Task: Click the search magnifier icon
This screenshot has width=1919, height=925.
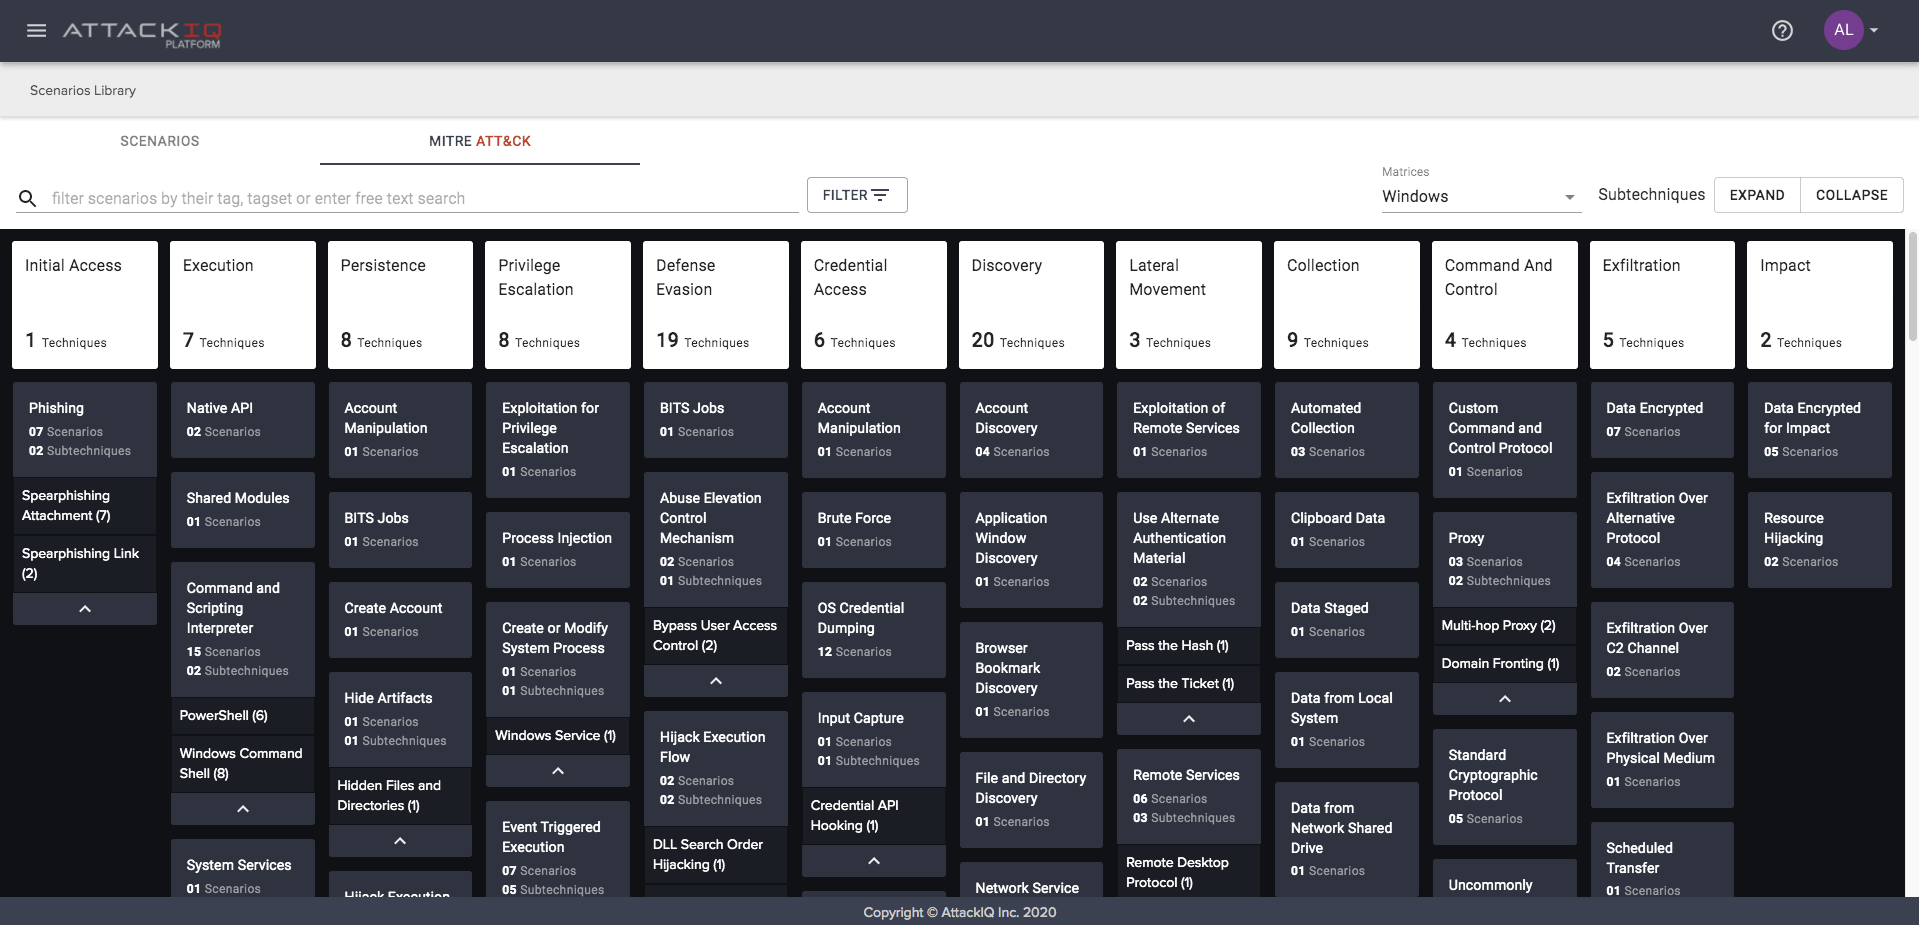Action: click(x=27, y=198)
